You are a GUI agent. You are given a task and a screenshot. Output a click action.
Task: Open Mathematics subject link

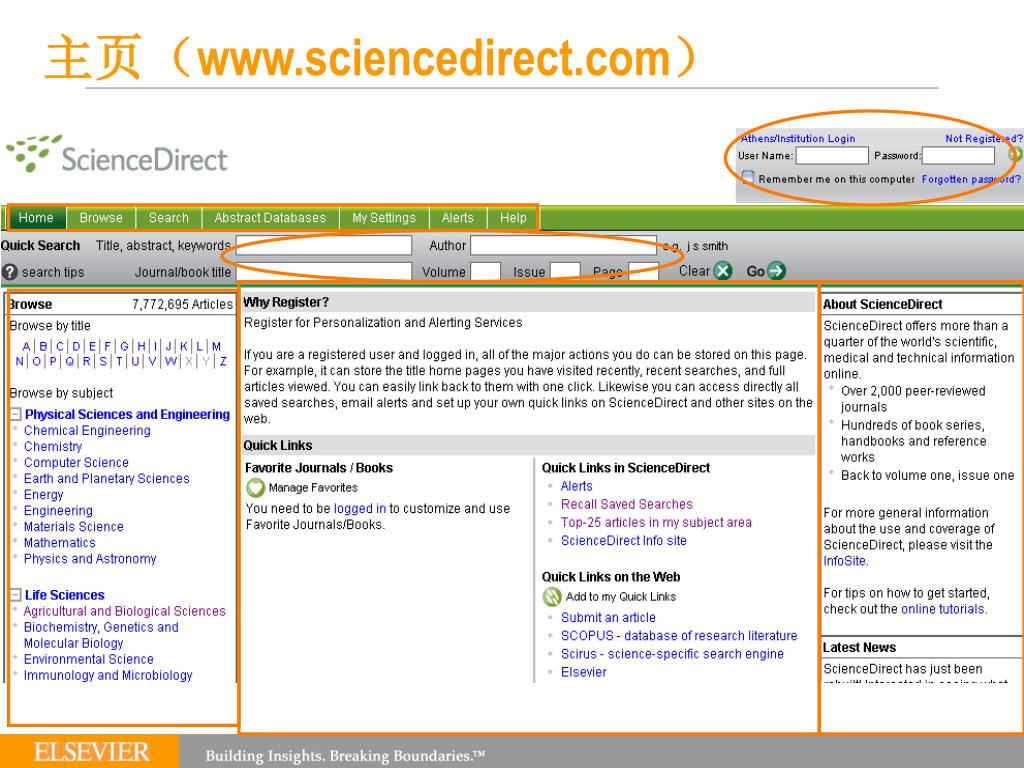(x=59, y=543)
